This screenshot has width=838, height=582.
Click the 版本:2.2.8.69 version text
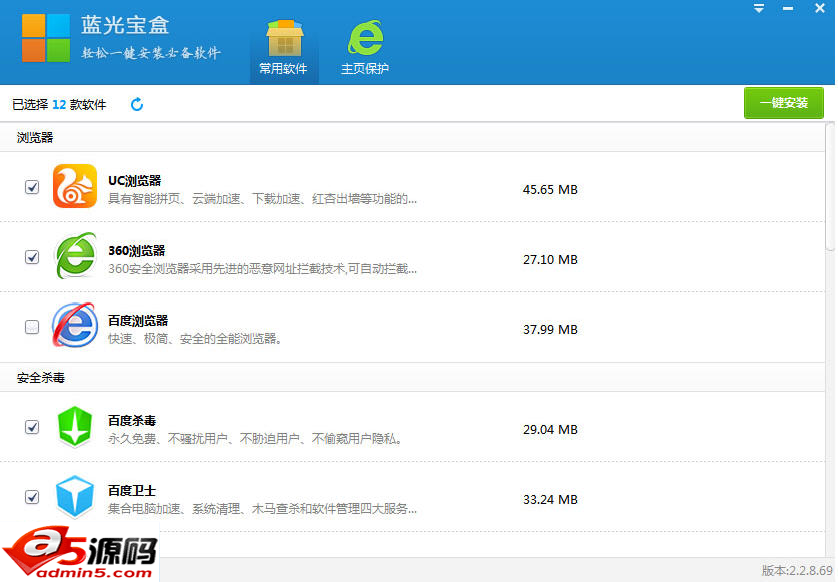797,570
